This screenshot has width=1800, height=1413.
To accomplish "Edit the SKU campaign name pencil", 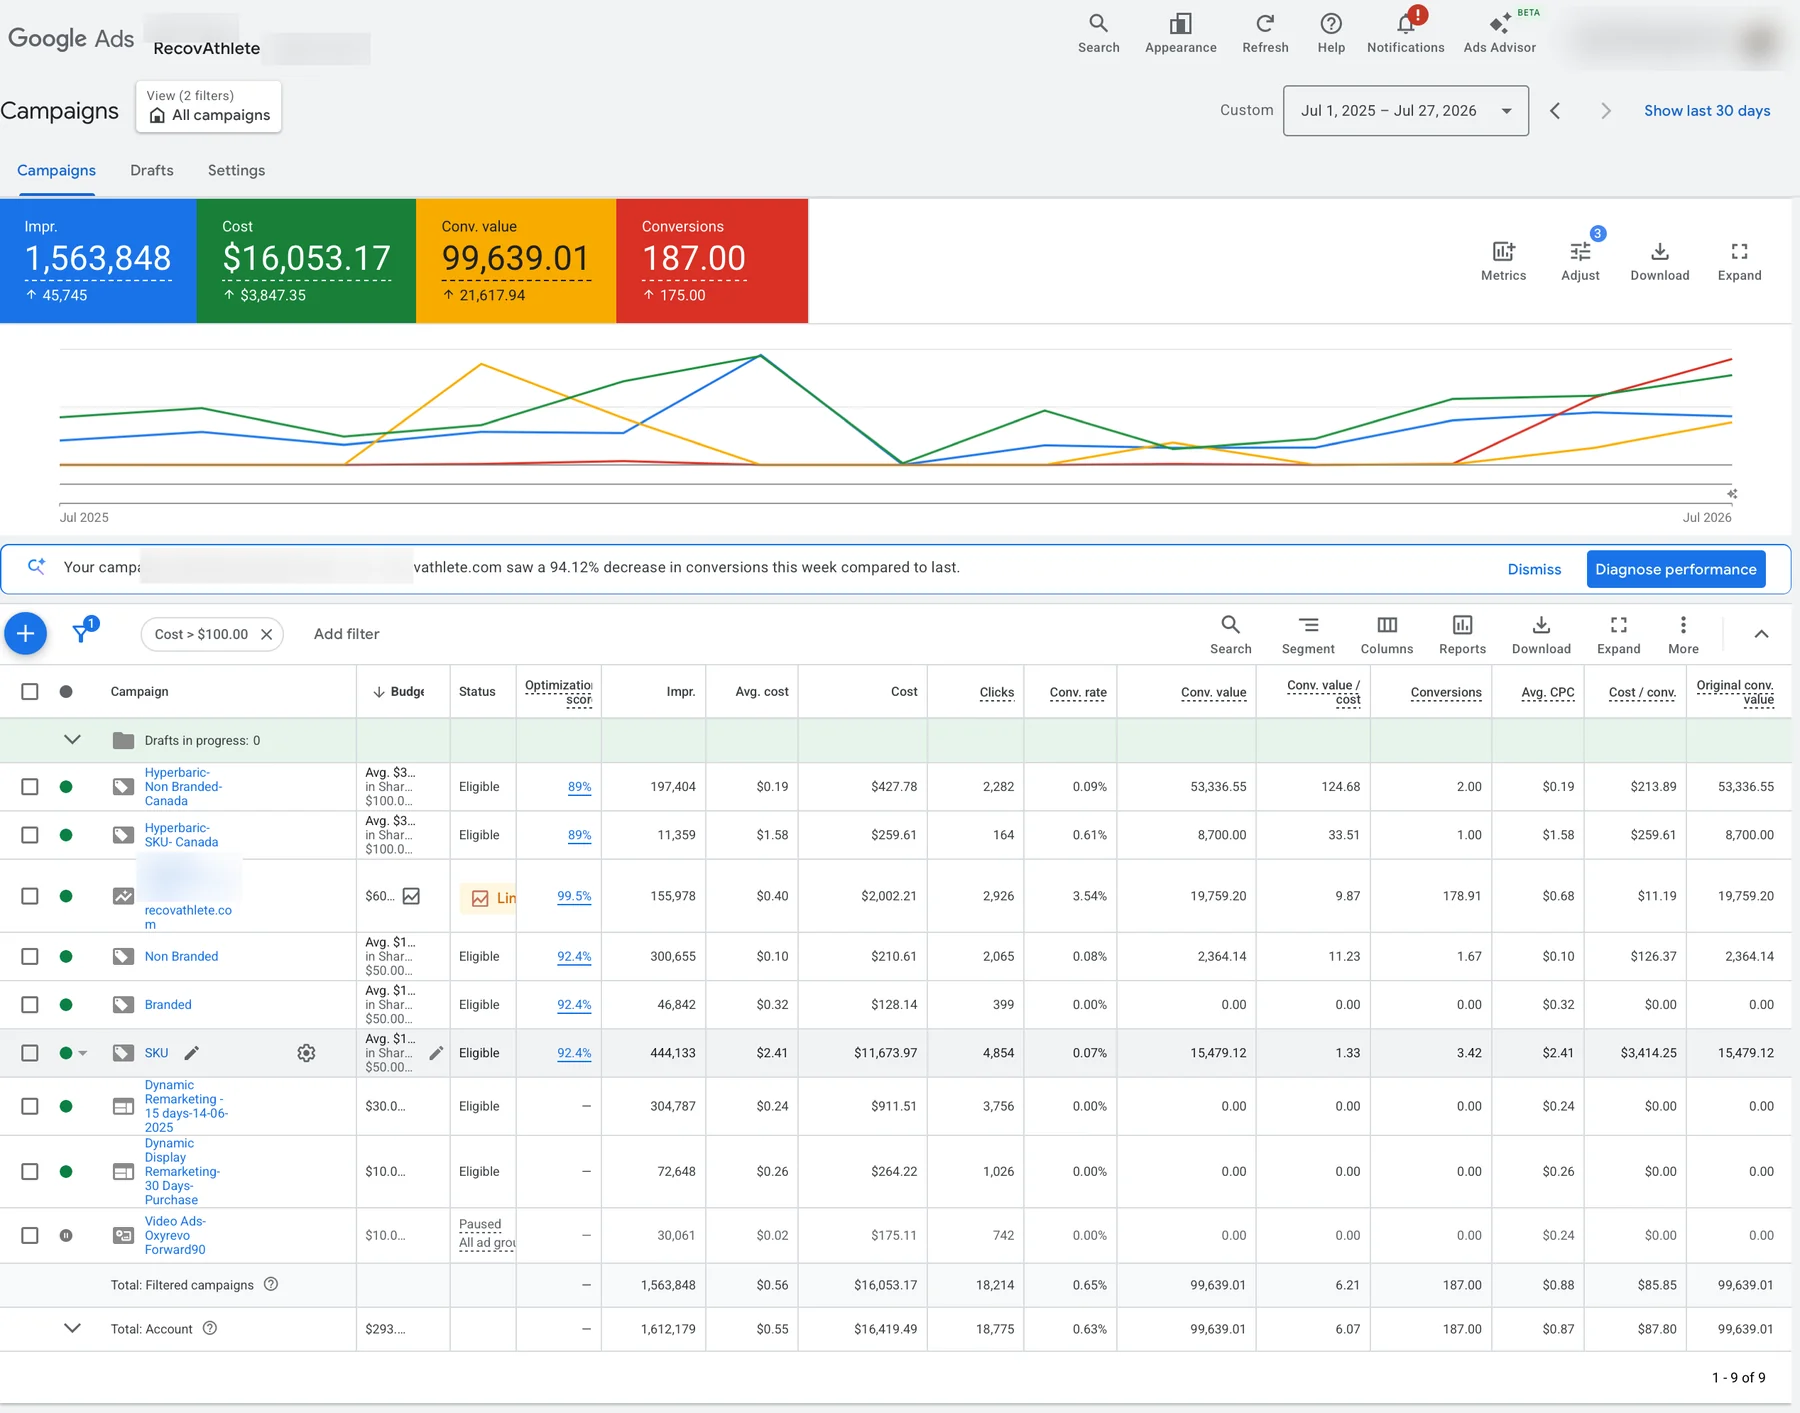I will coord(192,1053).
